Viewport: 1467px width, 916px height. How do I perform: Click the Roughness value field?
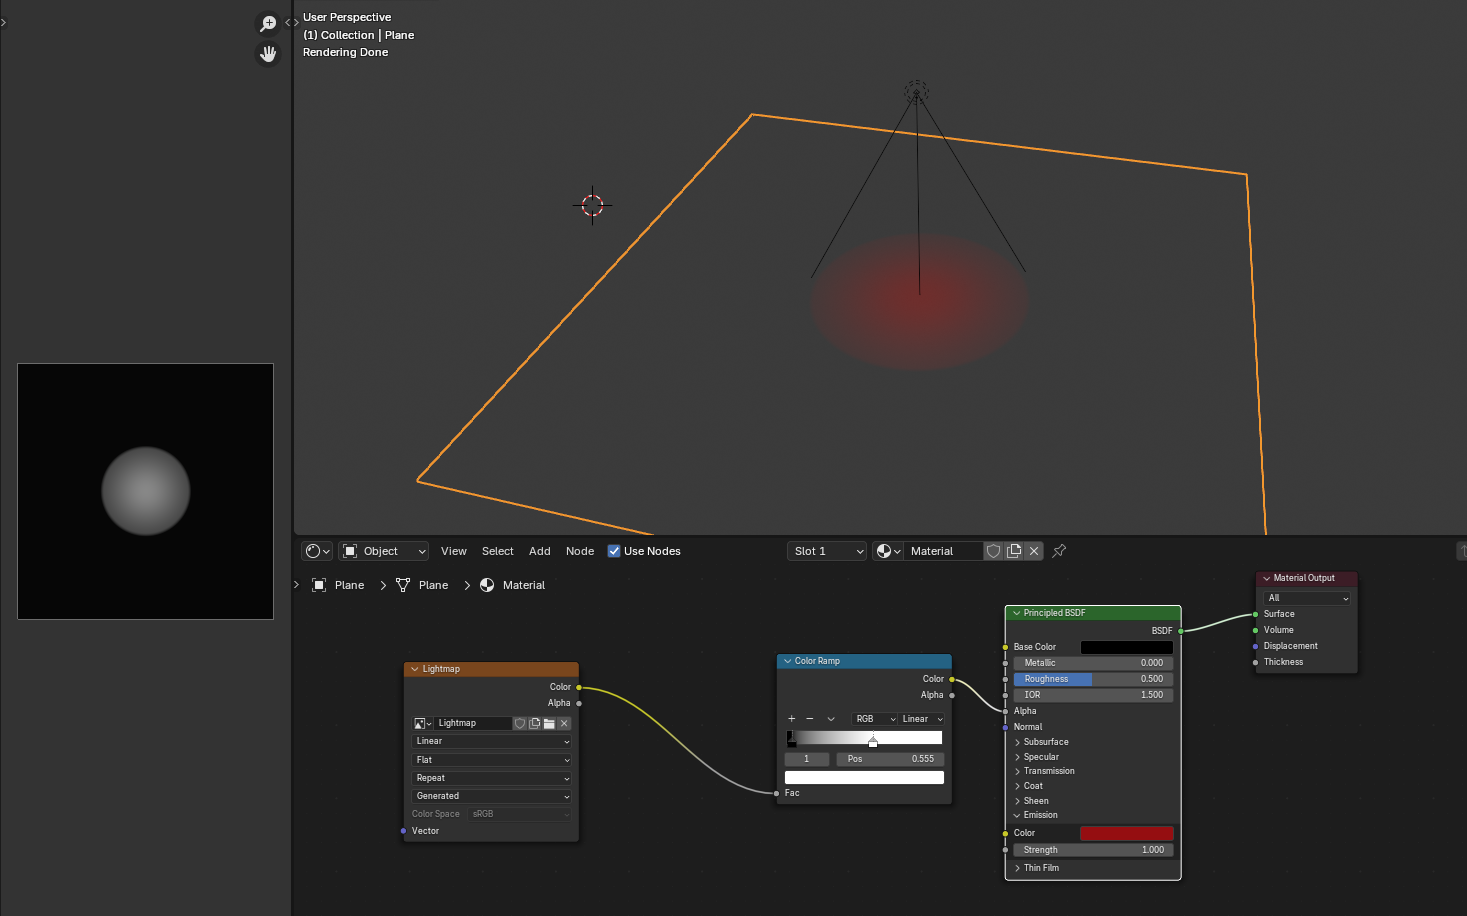pos(1093,679)
